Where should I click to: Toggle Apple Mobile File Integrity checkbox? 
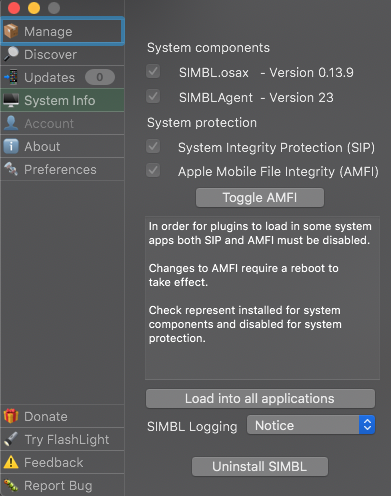click(x=153, y=170)
